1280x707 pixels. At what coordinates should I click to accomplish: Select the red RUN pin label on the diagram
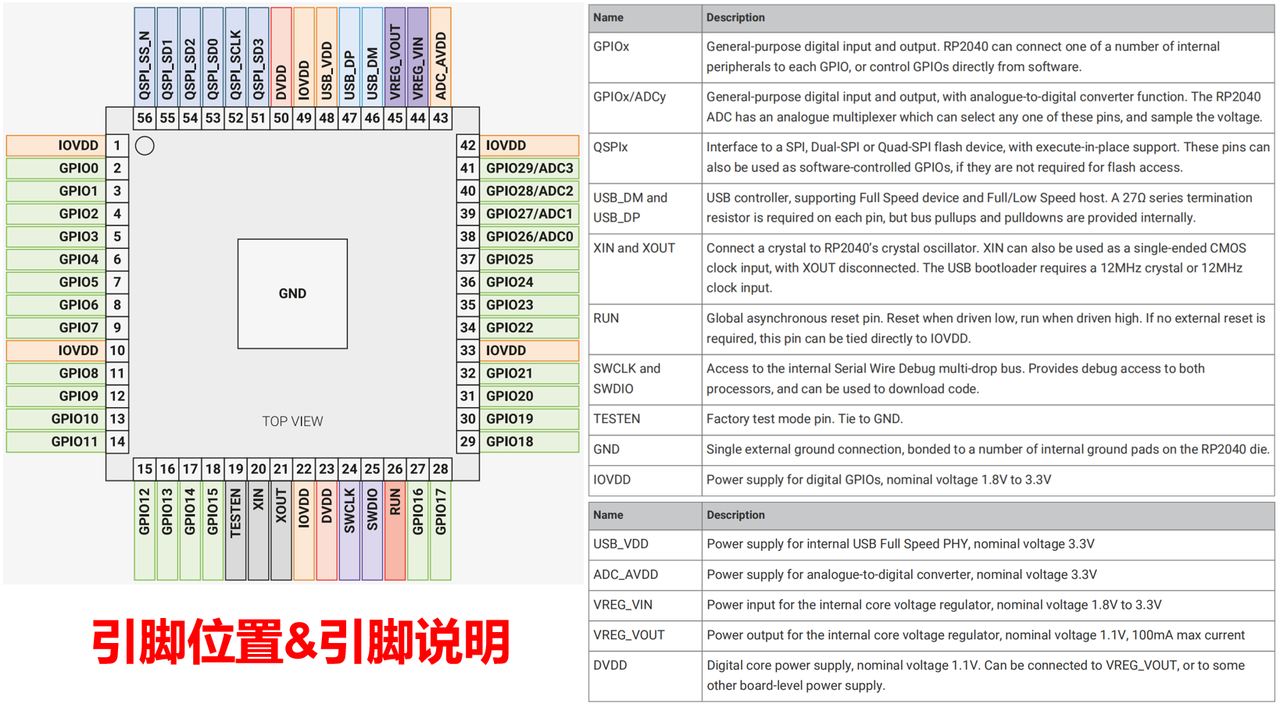pos(395,530)
